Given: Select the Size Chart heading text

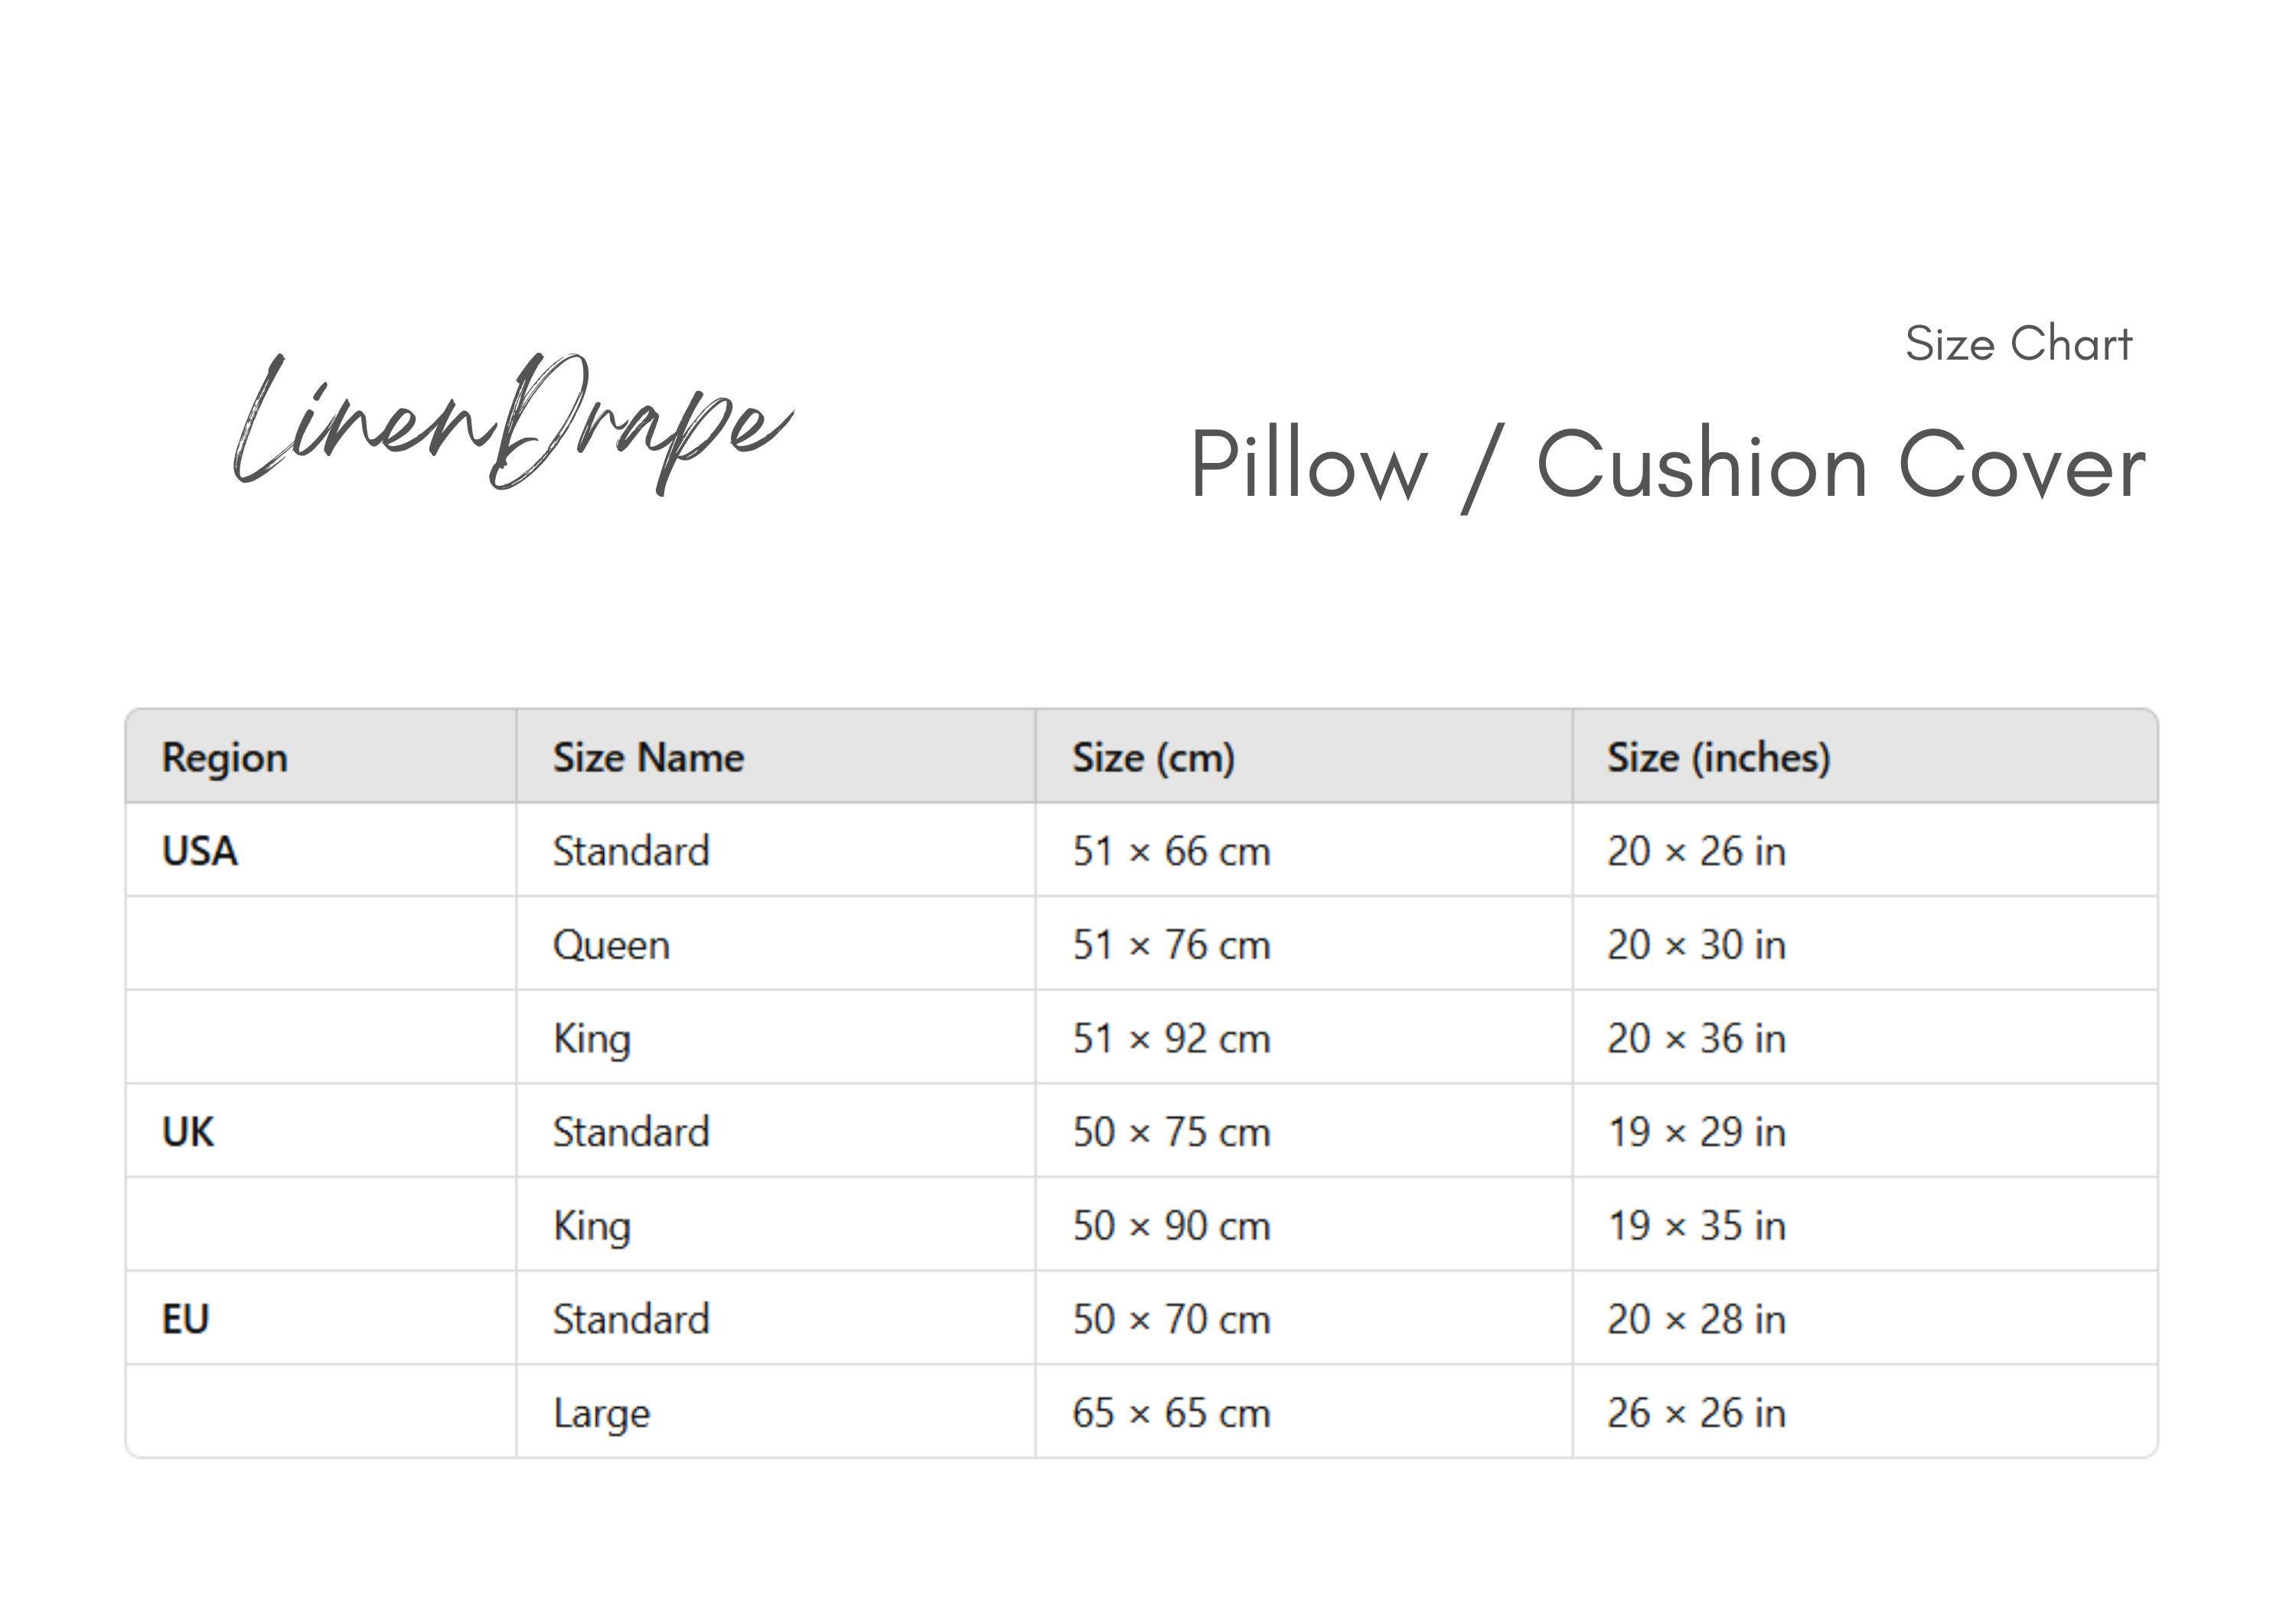Looking at the screenshot, I should pos(2018,343).
